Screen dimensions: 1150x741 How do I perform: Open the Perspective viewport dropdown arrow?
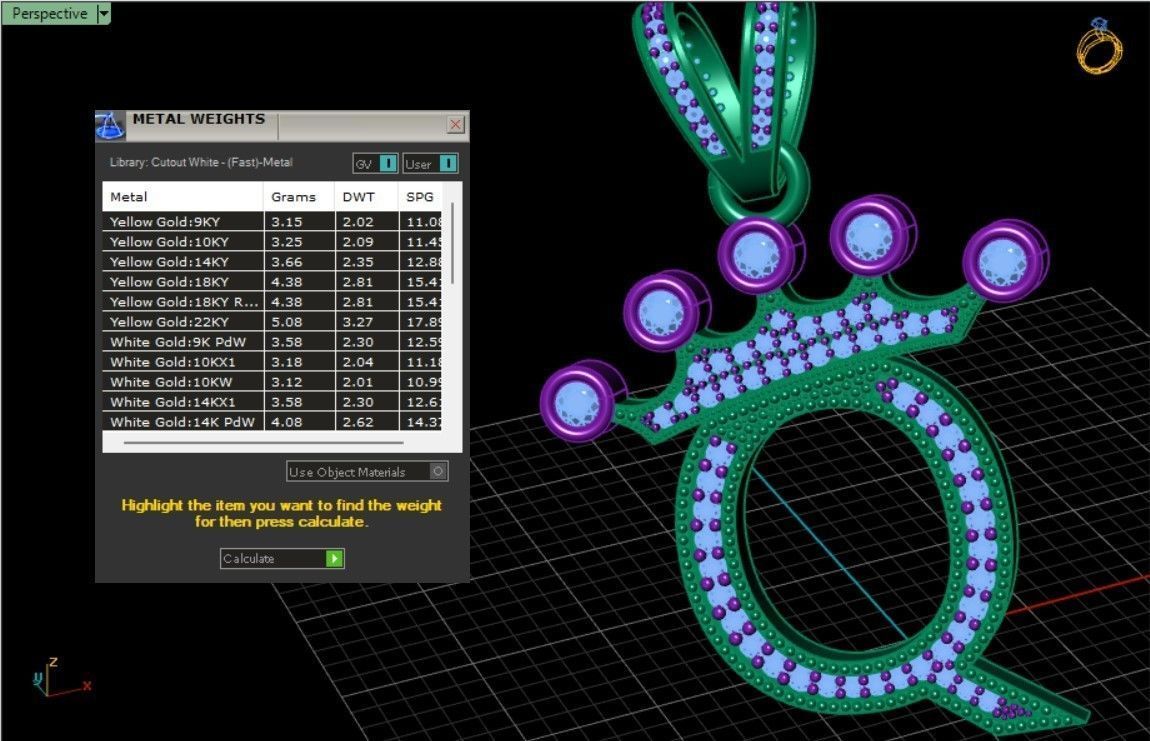(103, 13)
